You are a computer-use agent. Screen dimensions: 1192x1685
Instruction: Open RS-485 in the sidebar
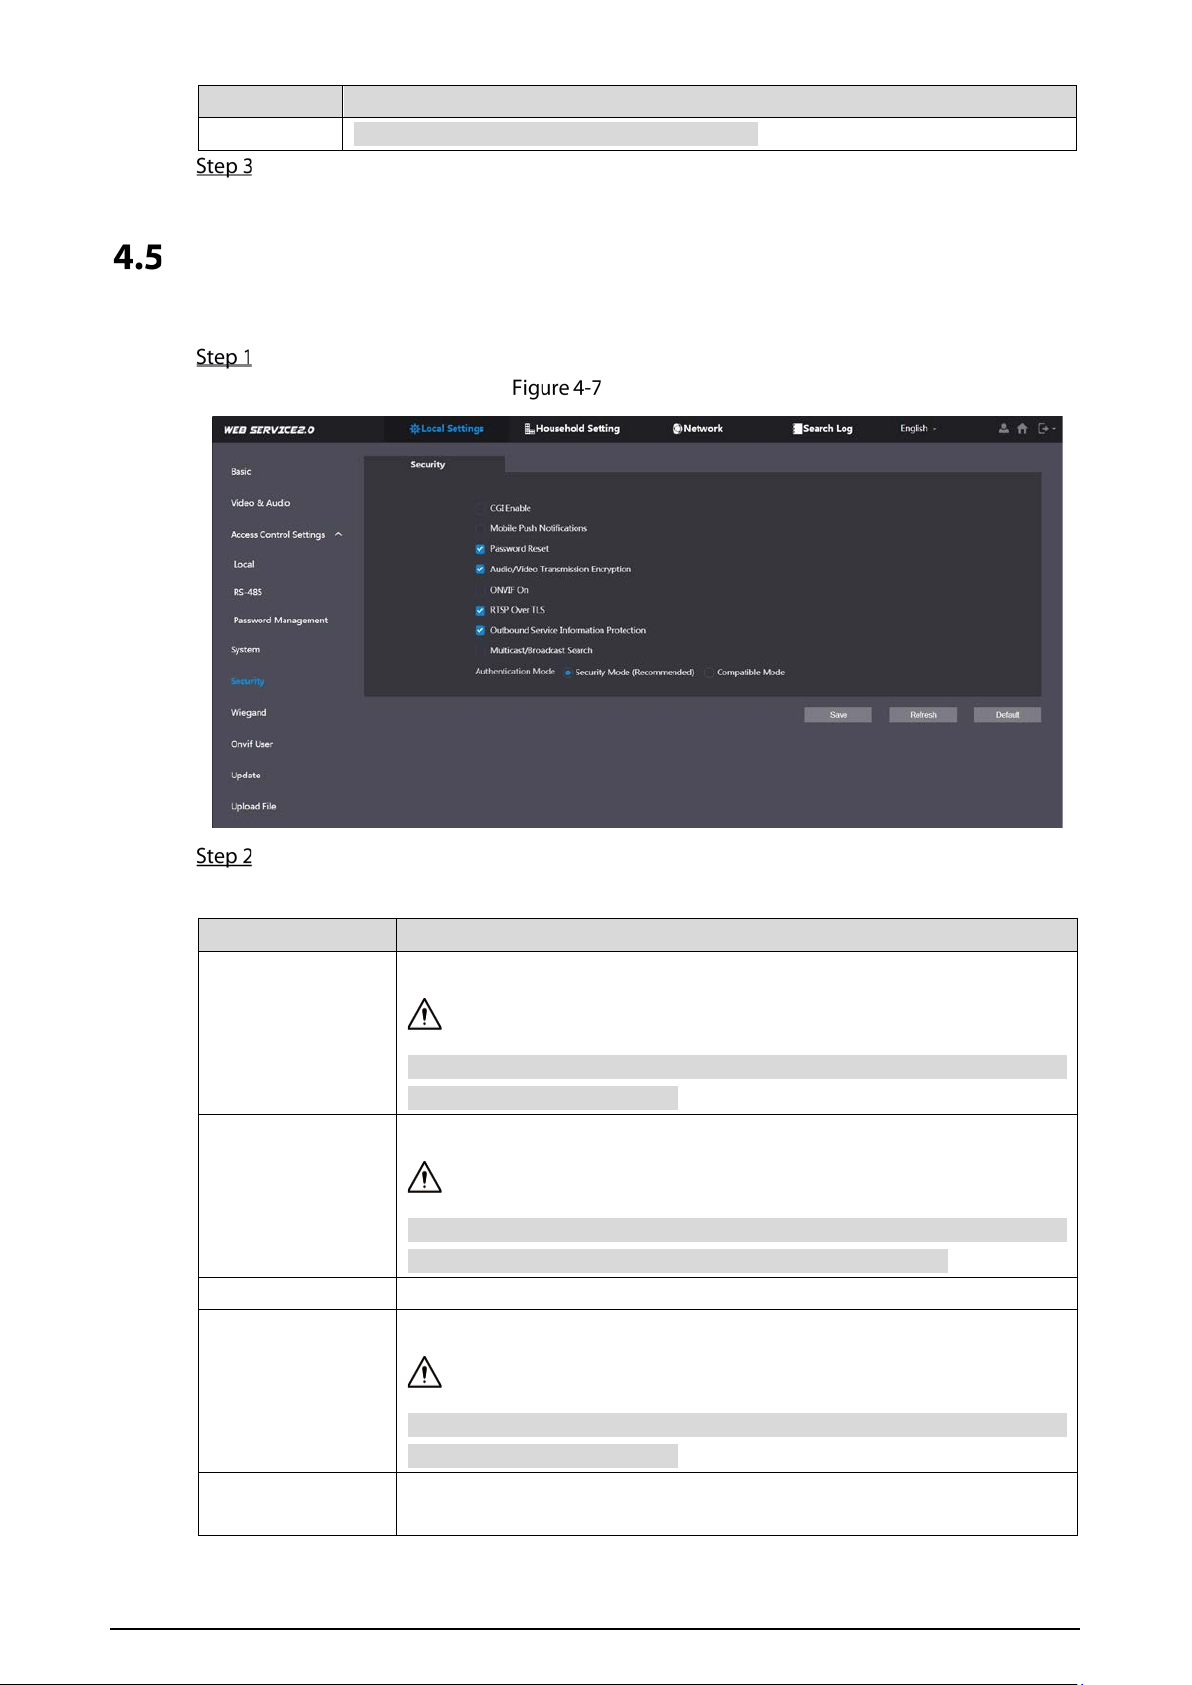pos(247,592)
